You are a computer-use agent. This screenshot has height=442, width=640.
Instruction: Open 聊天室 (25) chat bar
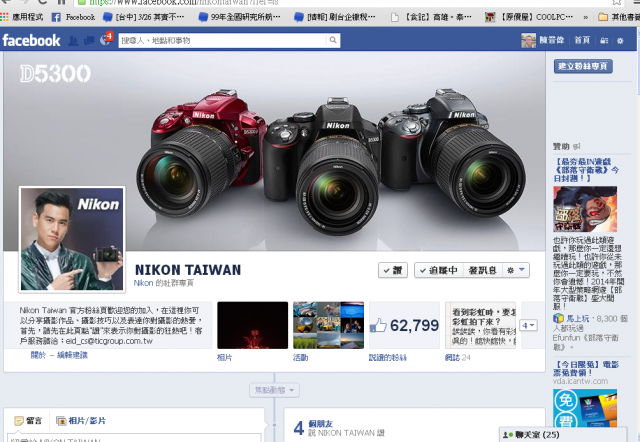pyautogui.click(x=563, y=435)
